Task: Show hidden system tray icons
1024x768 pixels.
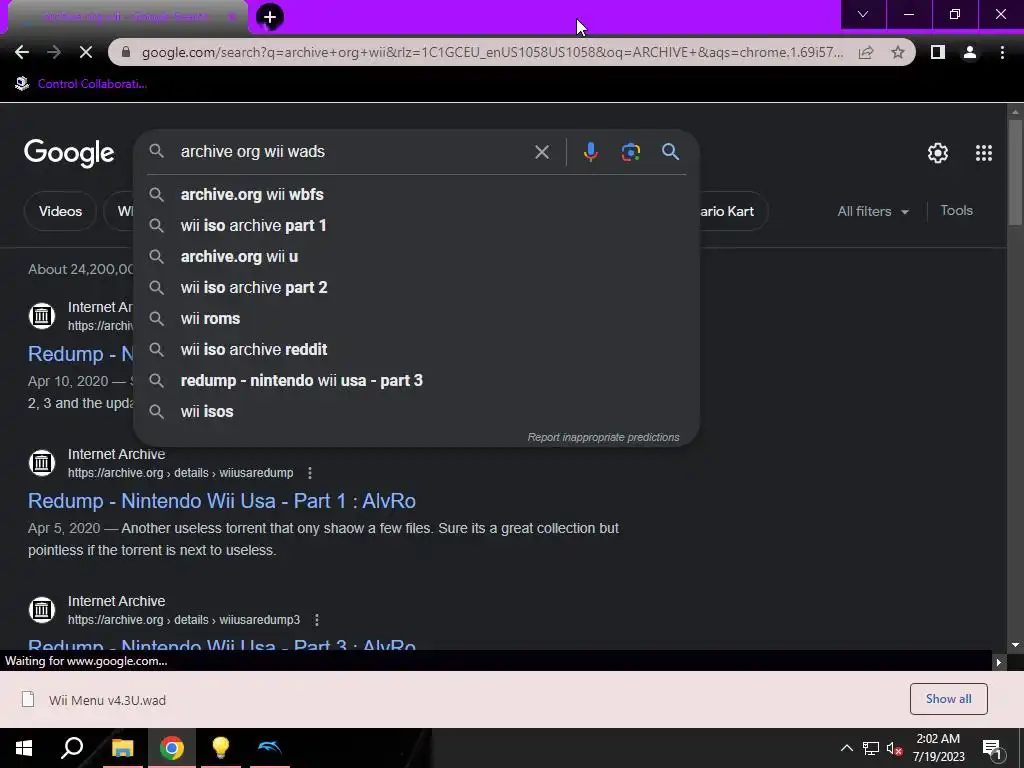Action: coord(846,748)
